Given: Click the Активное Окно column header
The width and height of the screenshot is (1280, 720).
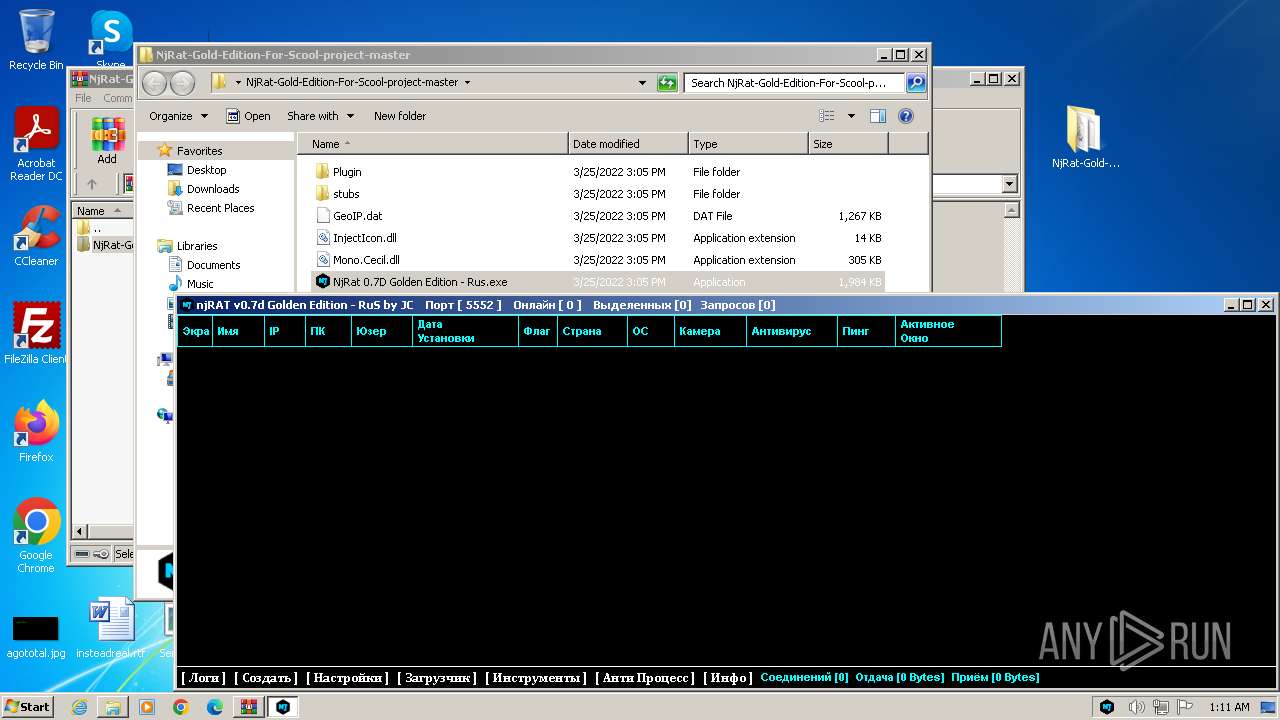Looking at the screenshot, I should [x=948, y=331].
